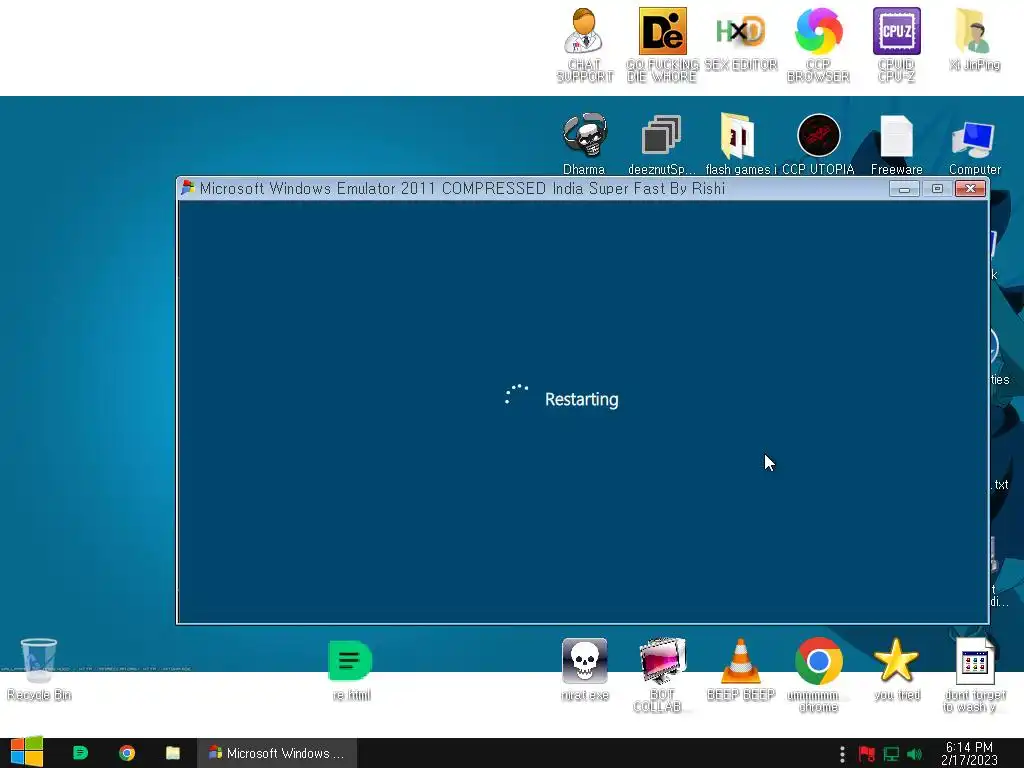This screenshot has width=1024, height=768.
Task: Maximize the Microsoft Windows Emulator window
Action: click(937, 189)
